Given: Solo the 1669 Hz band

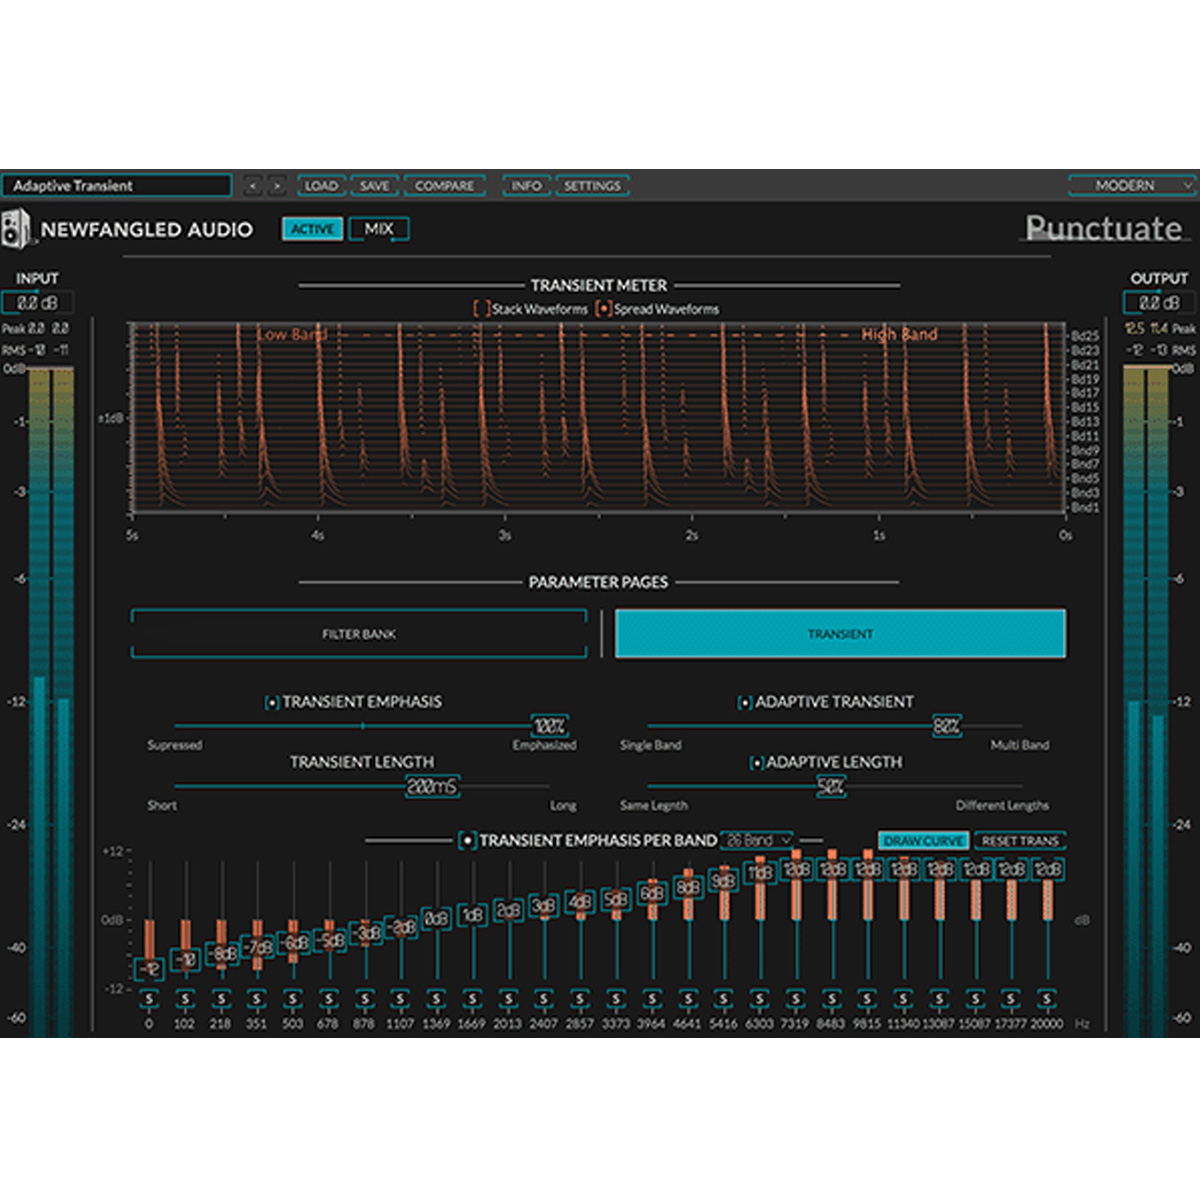Looking at the screenshot, I should (x=473, y=999).
